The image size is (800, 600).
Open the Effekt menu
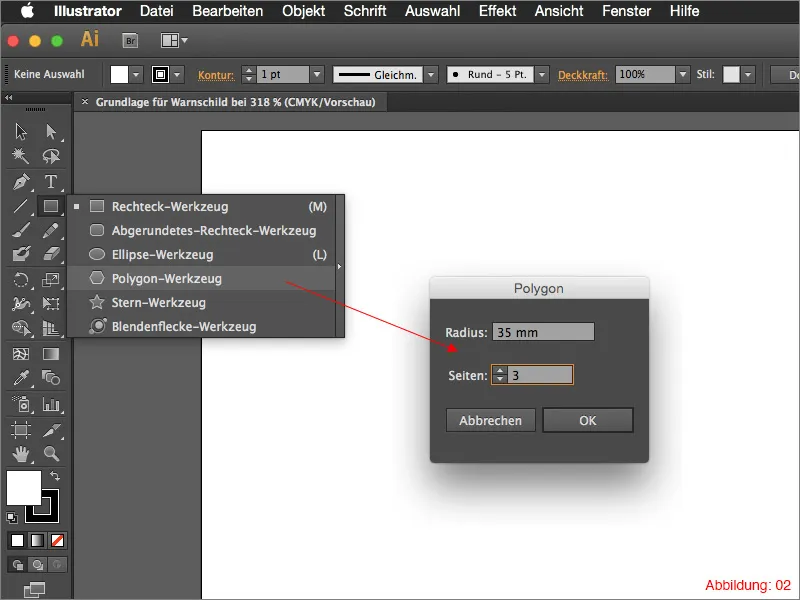[497, 11]
